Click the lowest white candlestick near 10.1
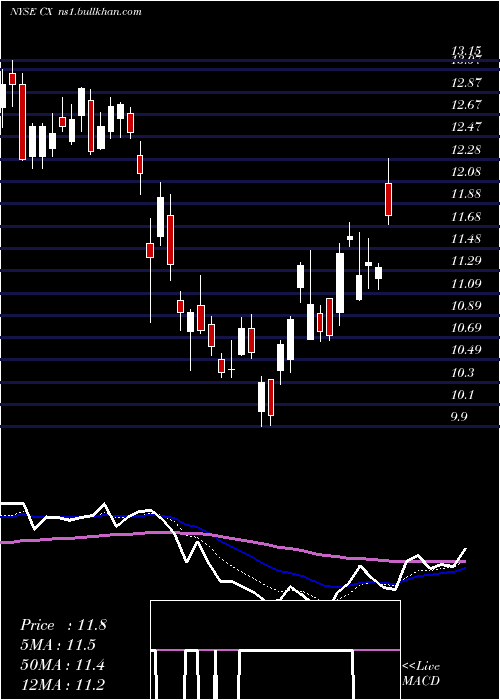Screen dimensions: 500x700 point(262,397)
